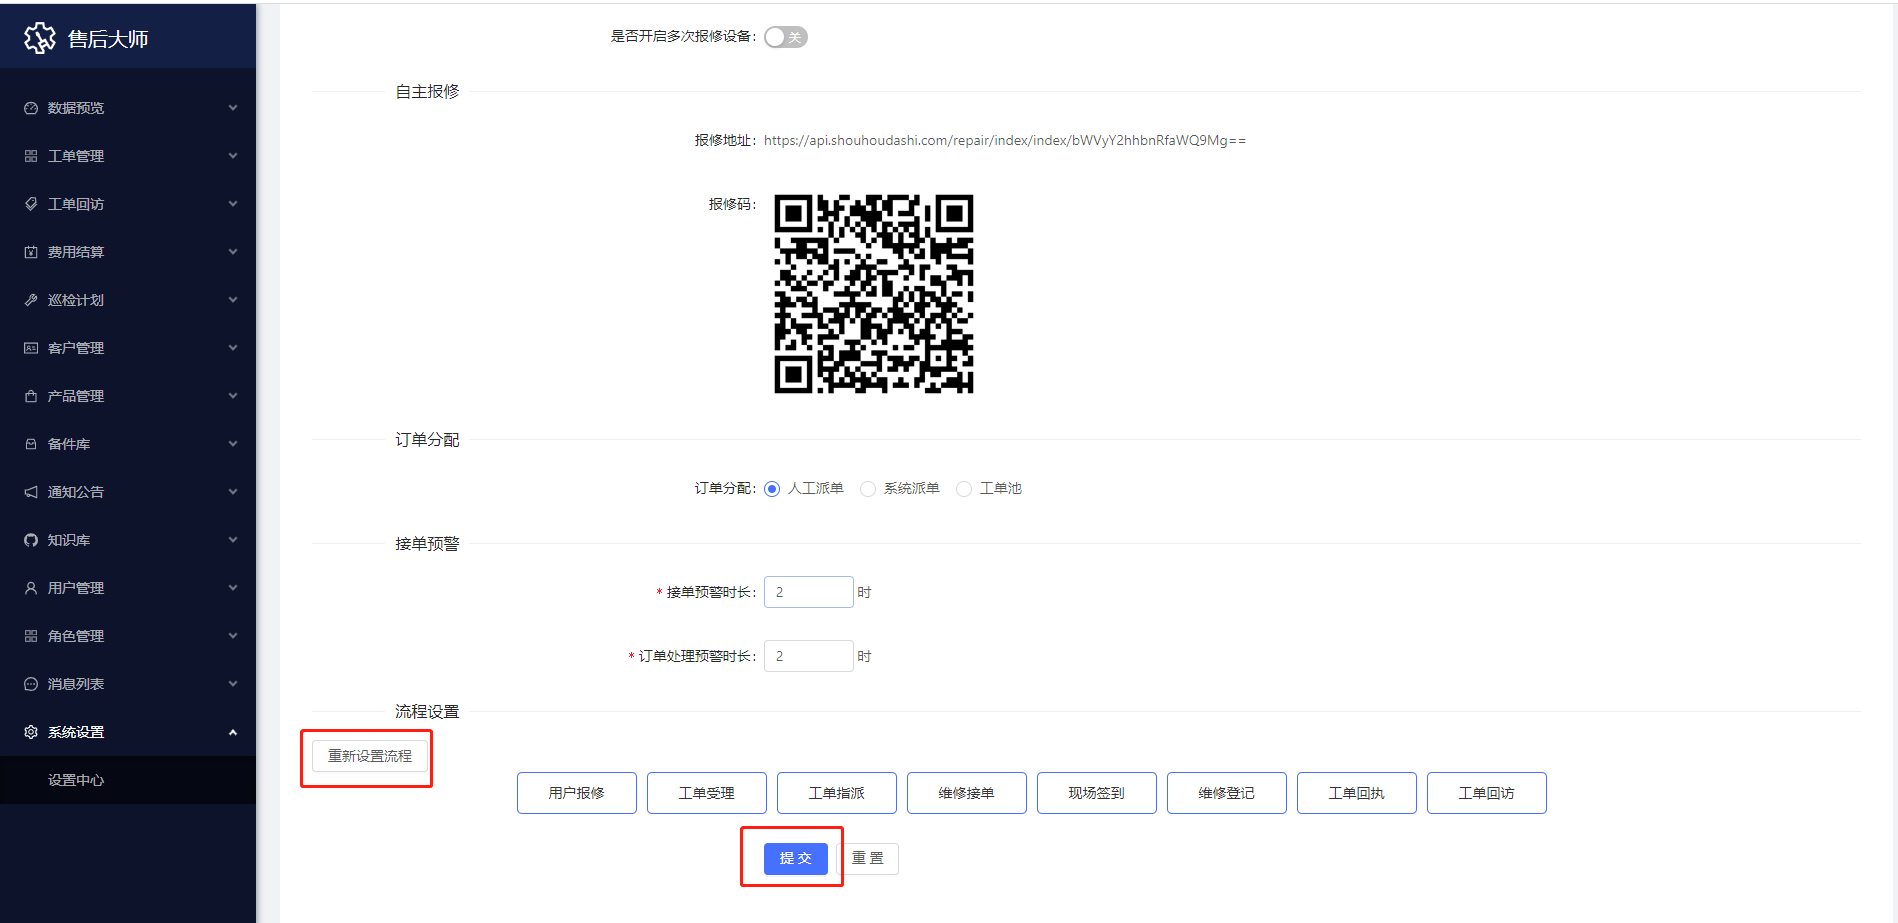Click the 消息列表 chat bubble icon
Viewport: 1898px width, 923px height.
pos(31,684)
